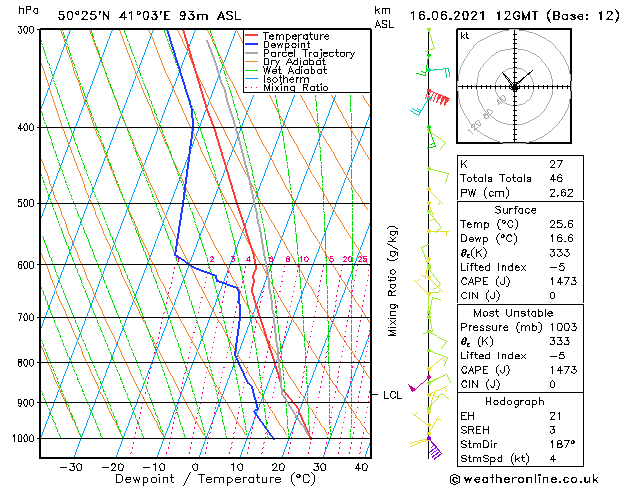
Task: Pick the Mixing Ratio legend entry
Action: [295, 88]
